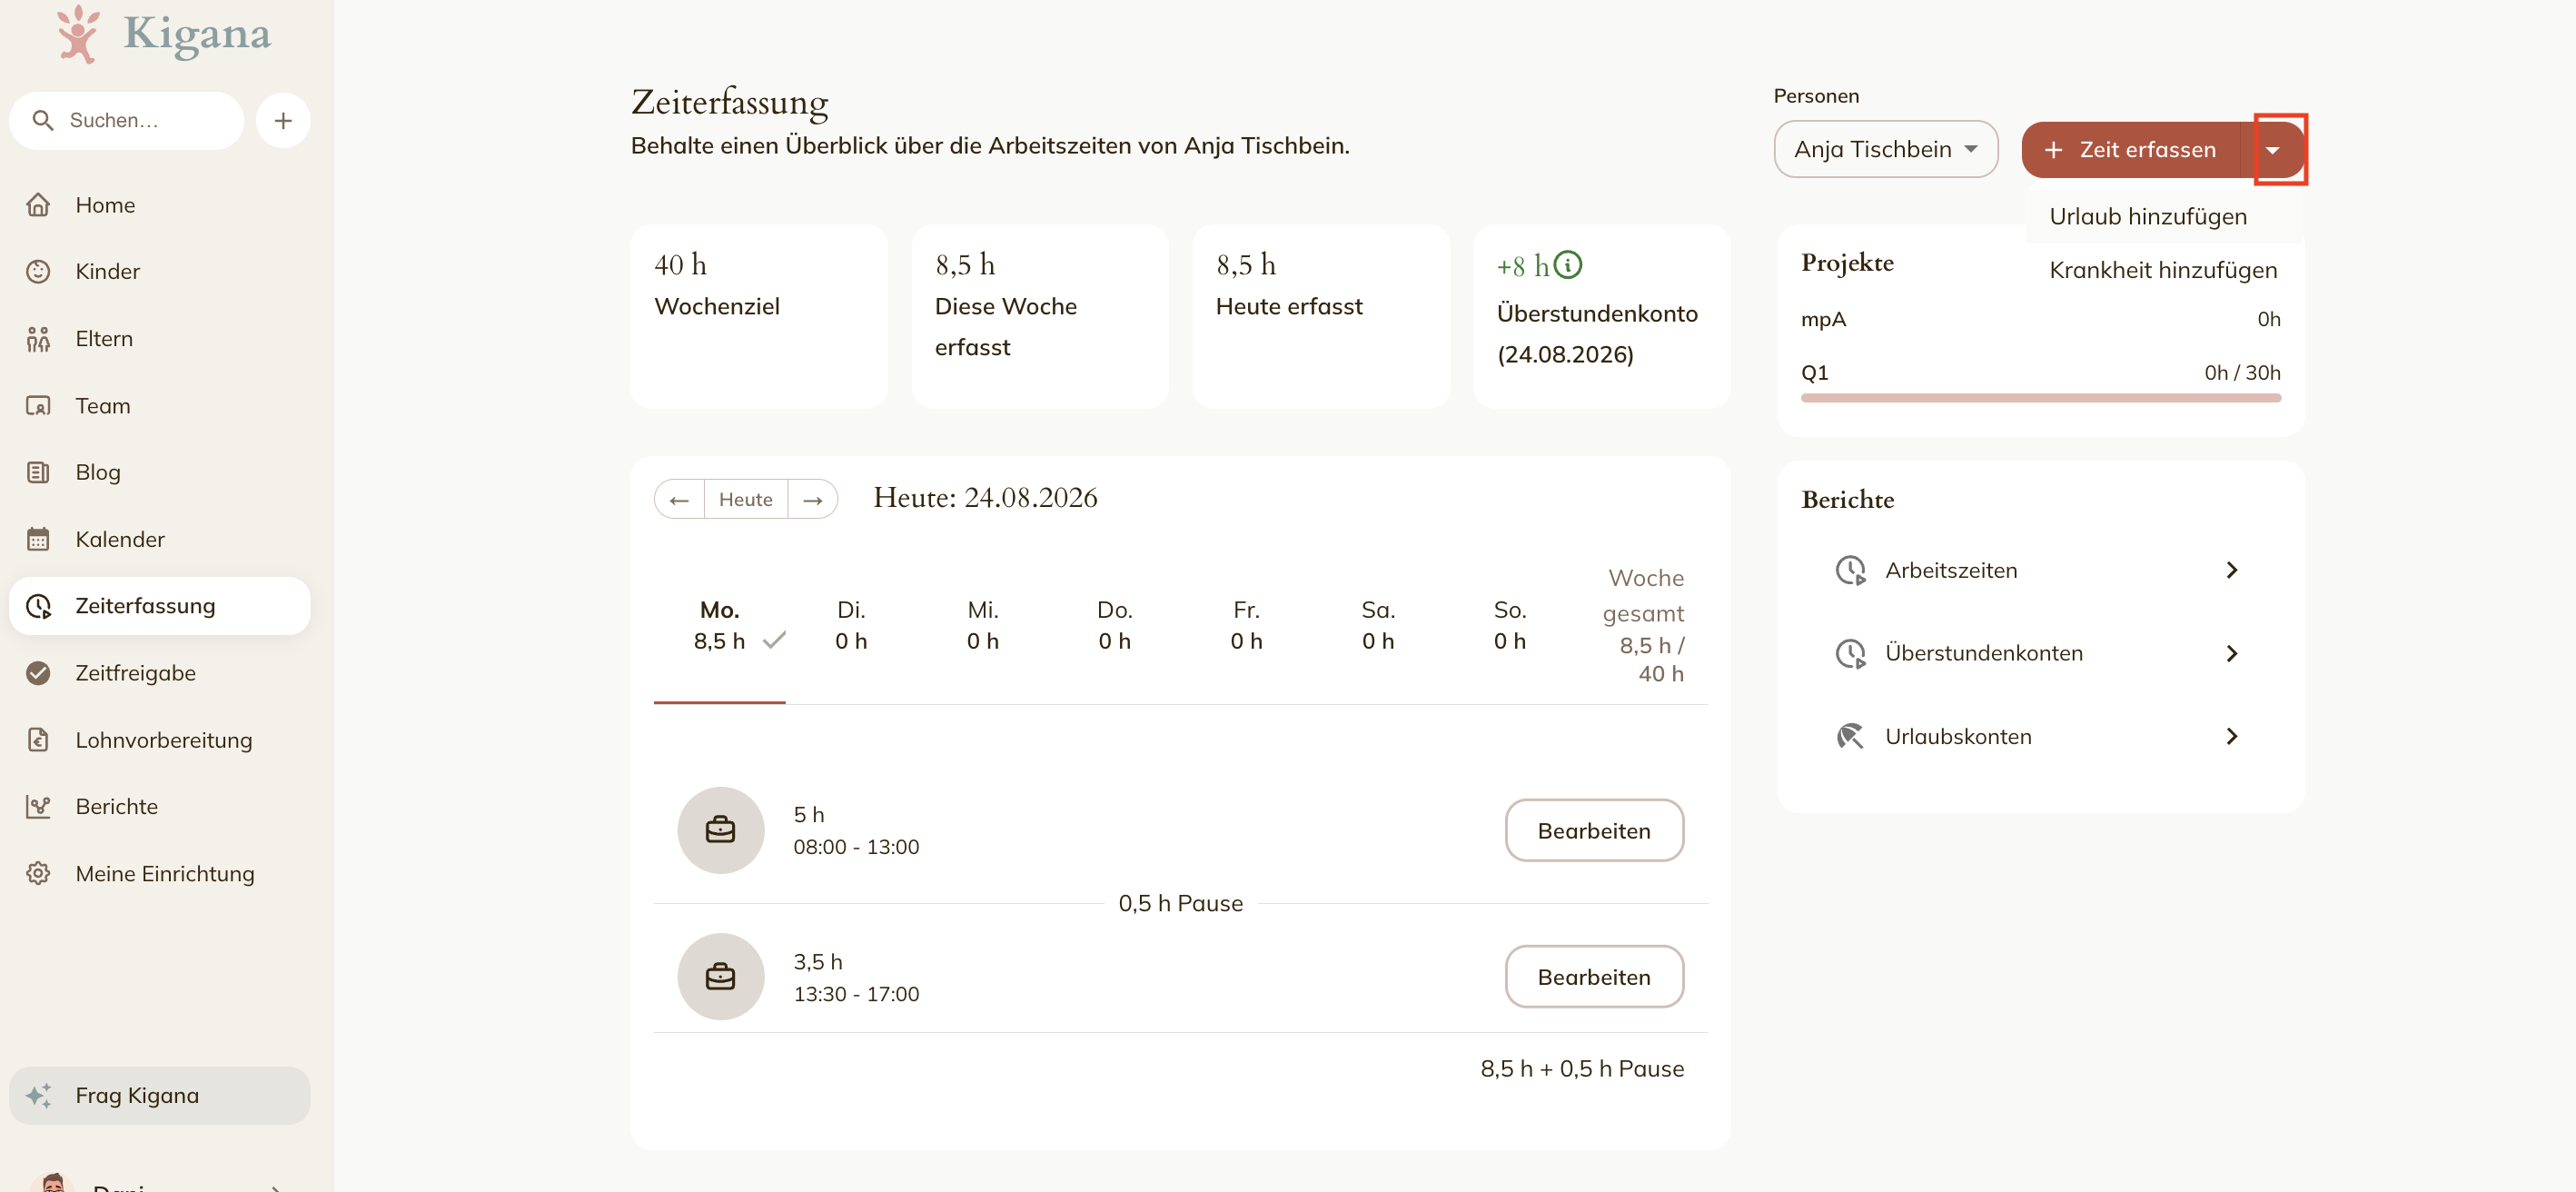Click the Kinder smiley face icon
The height and width of the screenshot is (1192, 2576).
[38, 271]
